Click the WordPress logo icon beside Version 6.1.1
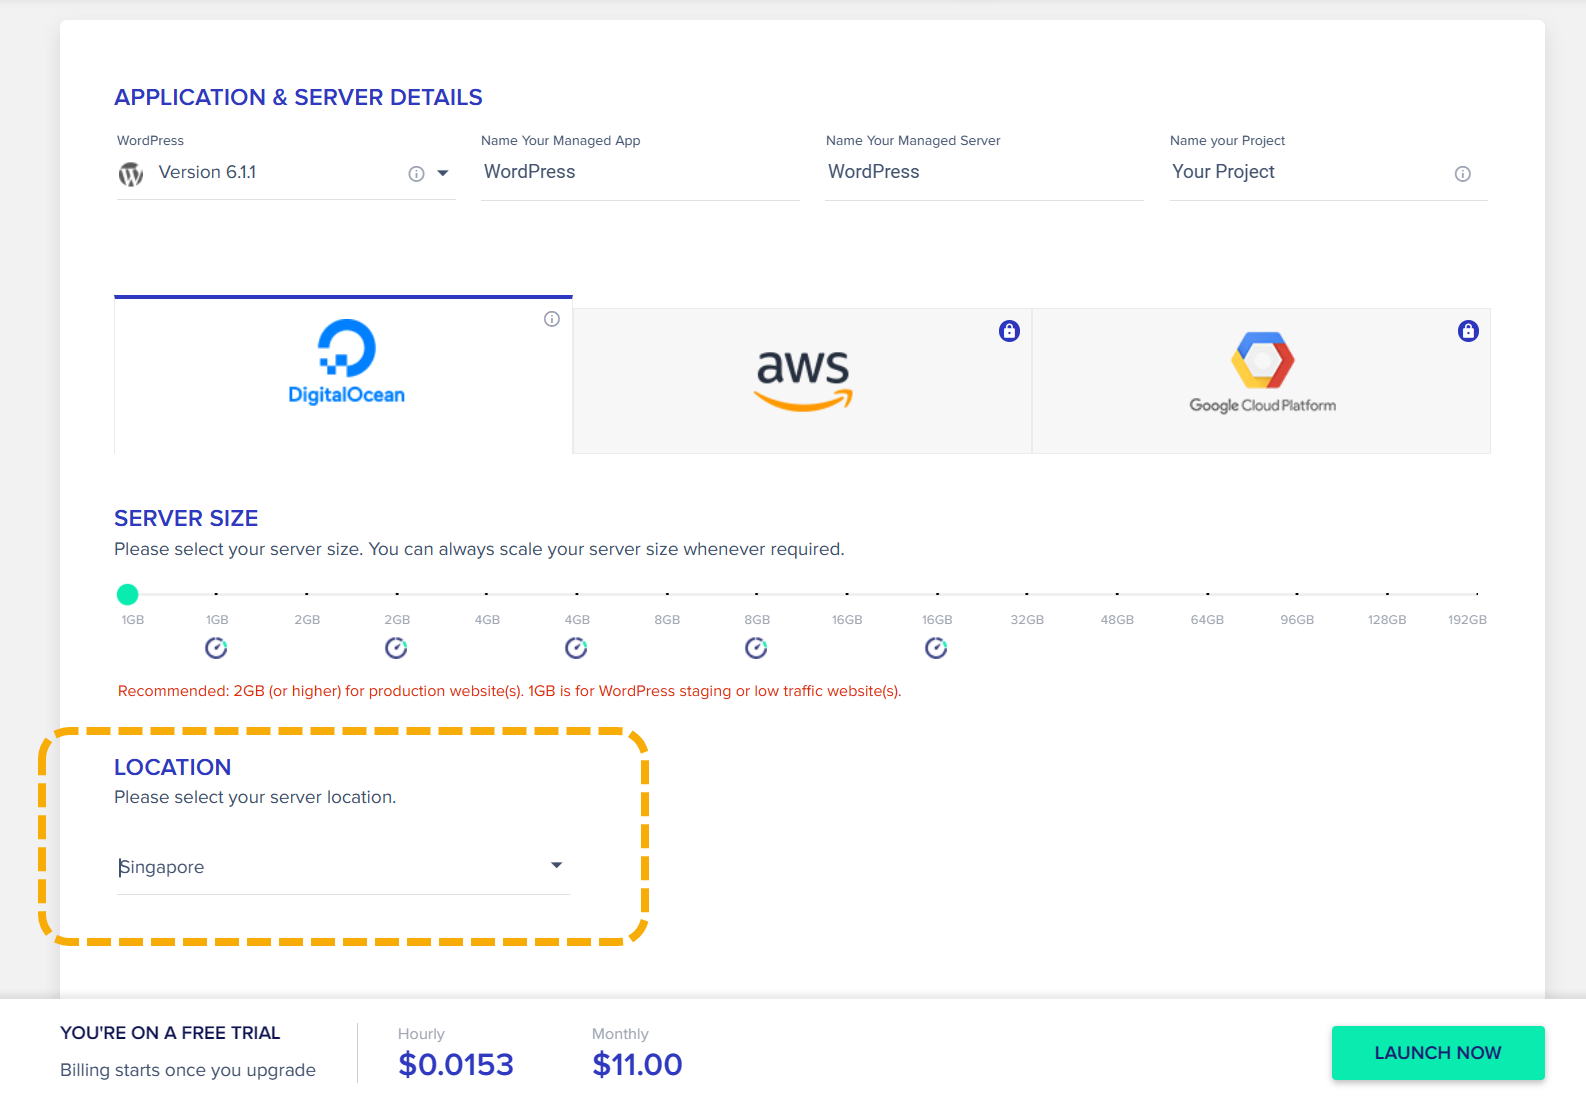This screenshot has height=1098, width=1586. click(x=131, y=174)
